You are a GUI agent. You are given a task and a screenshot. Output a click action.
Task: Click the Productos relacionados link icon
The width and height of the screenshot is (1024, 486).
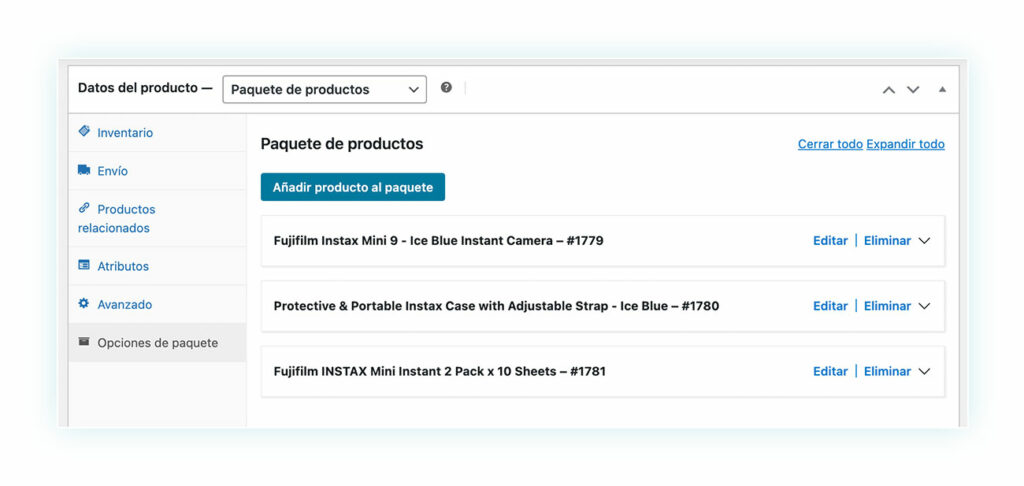(x=84, y=208)
